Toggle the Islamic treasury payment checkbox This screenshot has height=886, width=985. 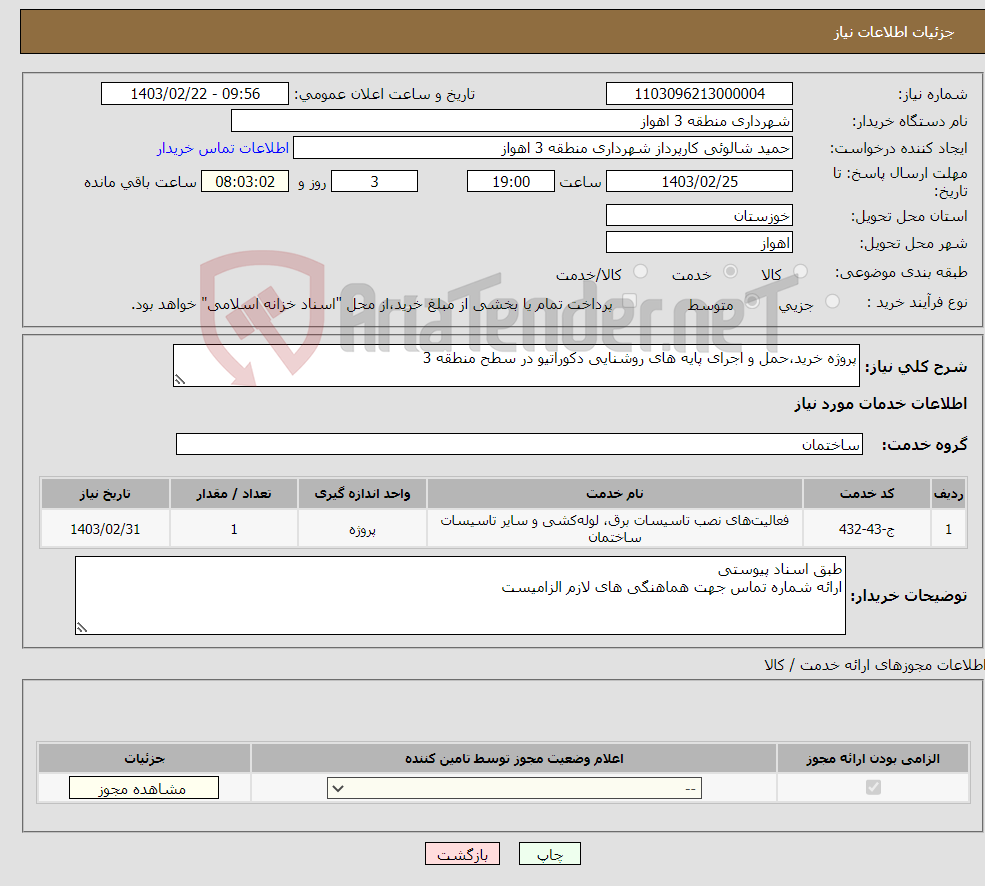tap(629, 302)
